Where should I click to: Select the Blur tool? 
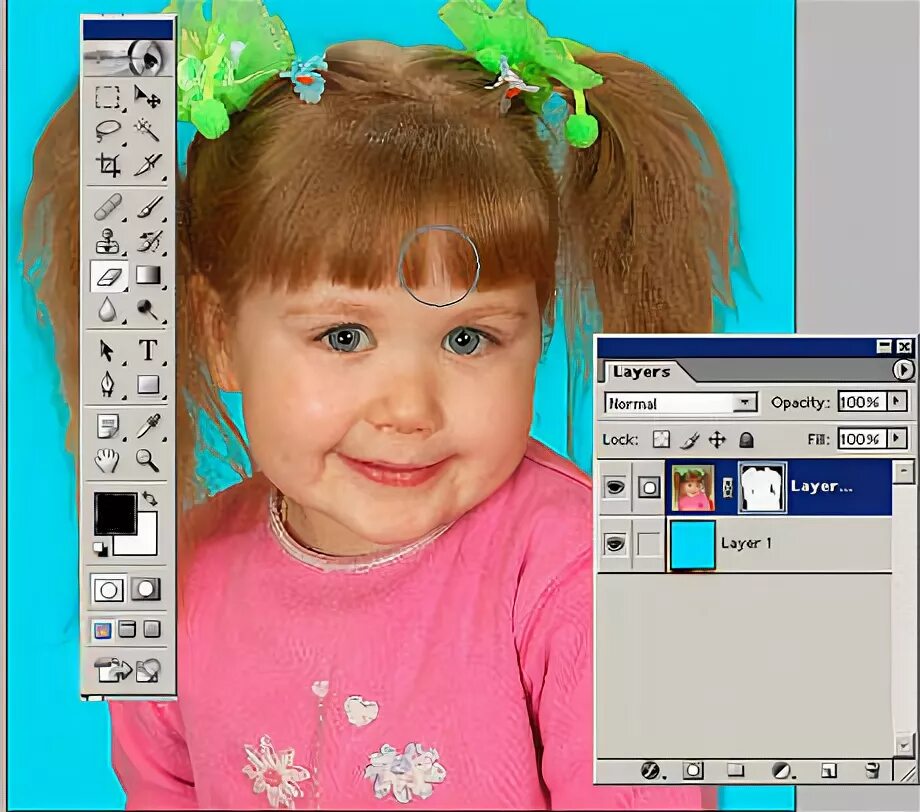108,309
